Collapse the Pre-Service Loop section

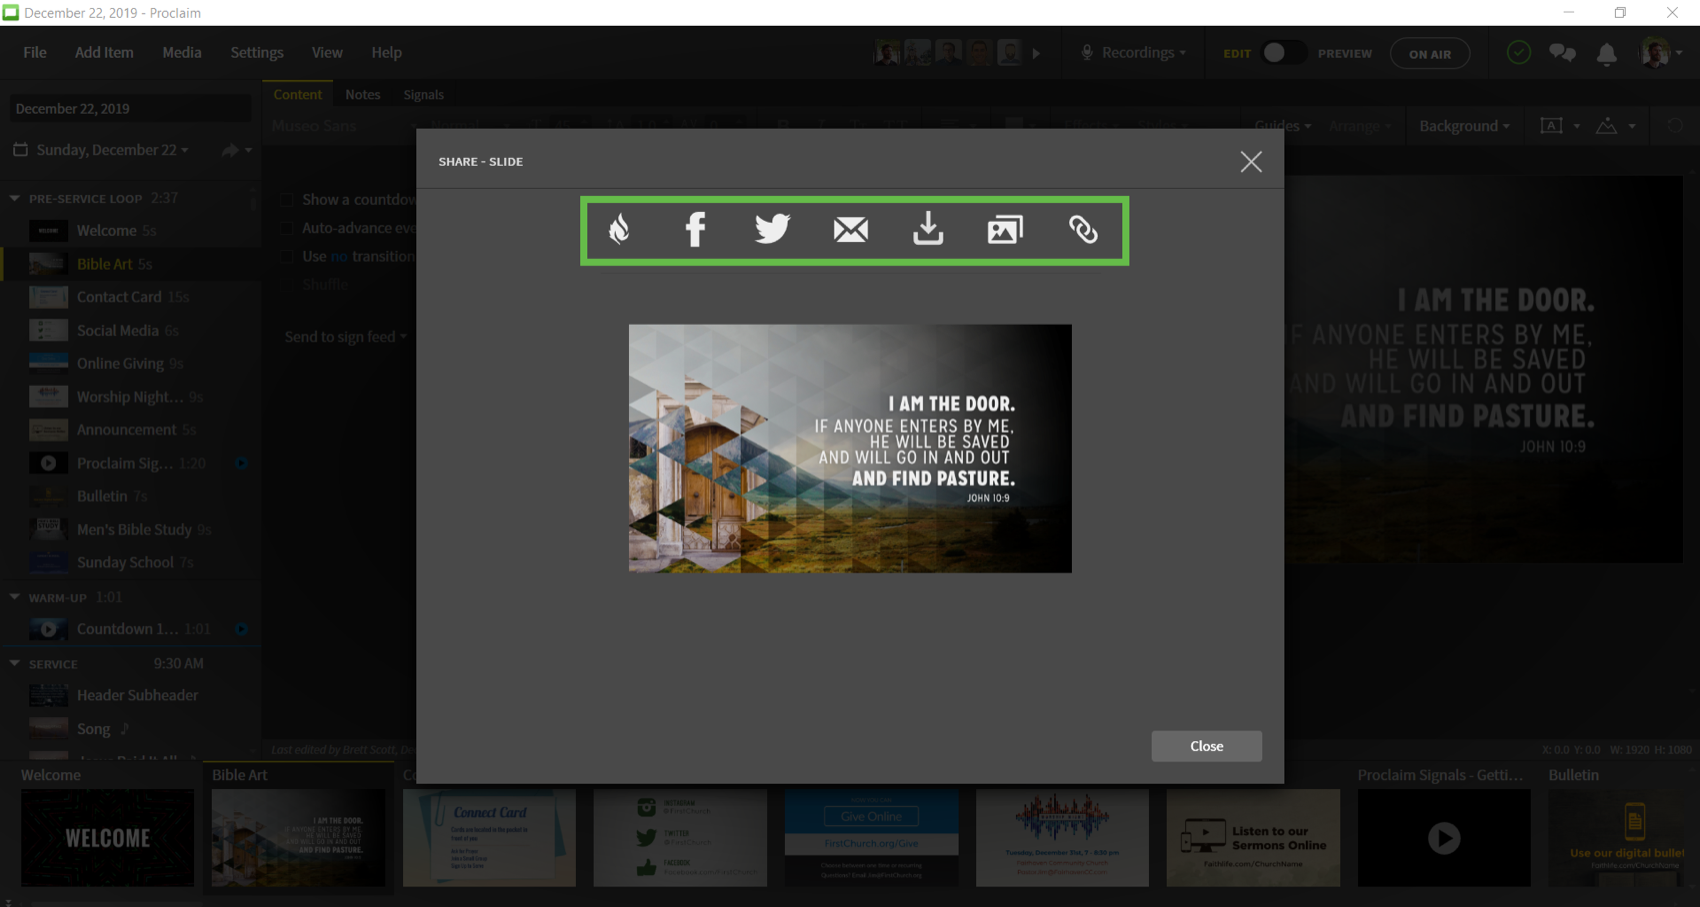(x=14, y=198)
